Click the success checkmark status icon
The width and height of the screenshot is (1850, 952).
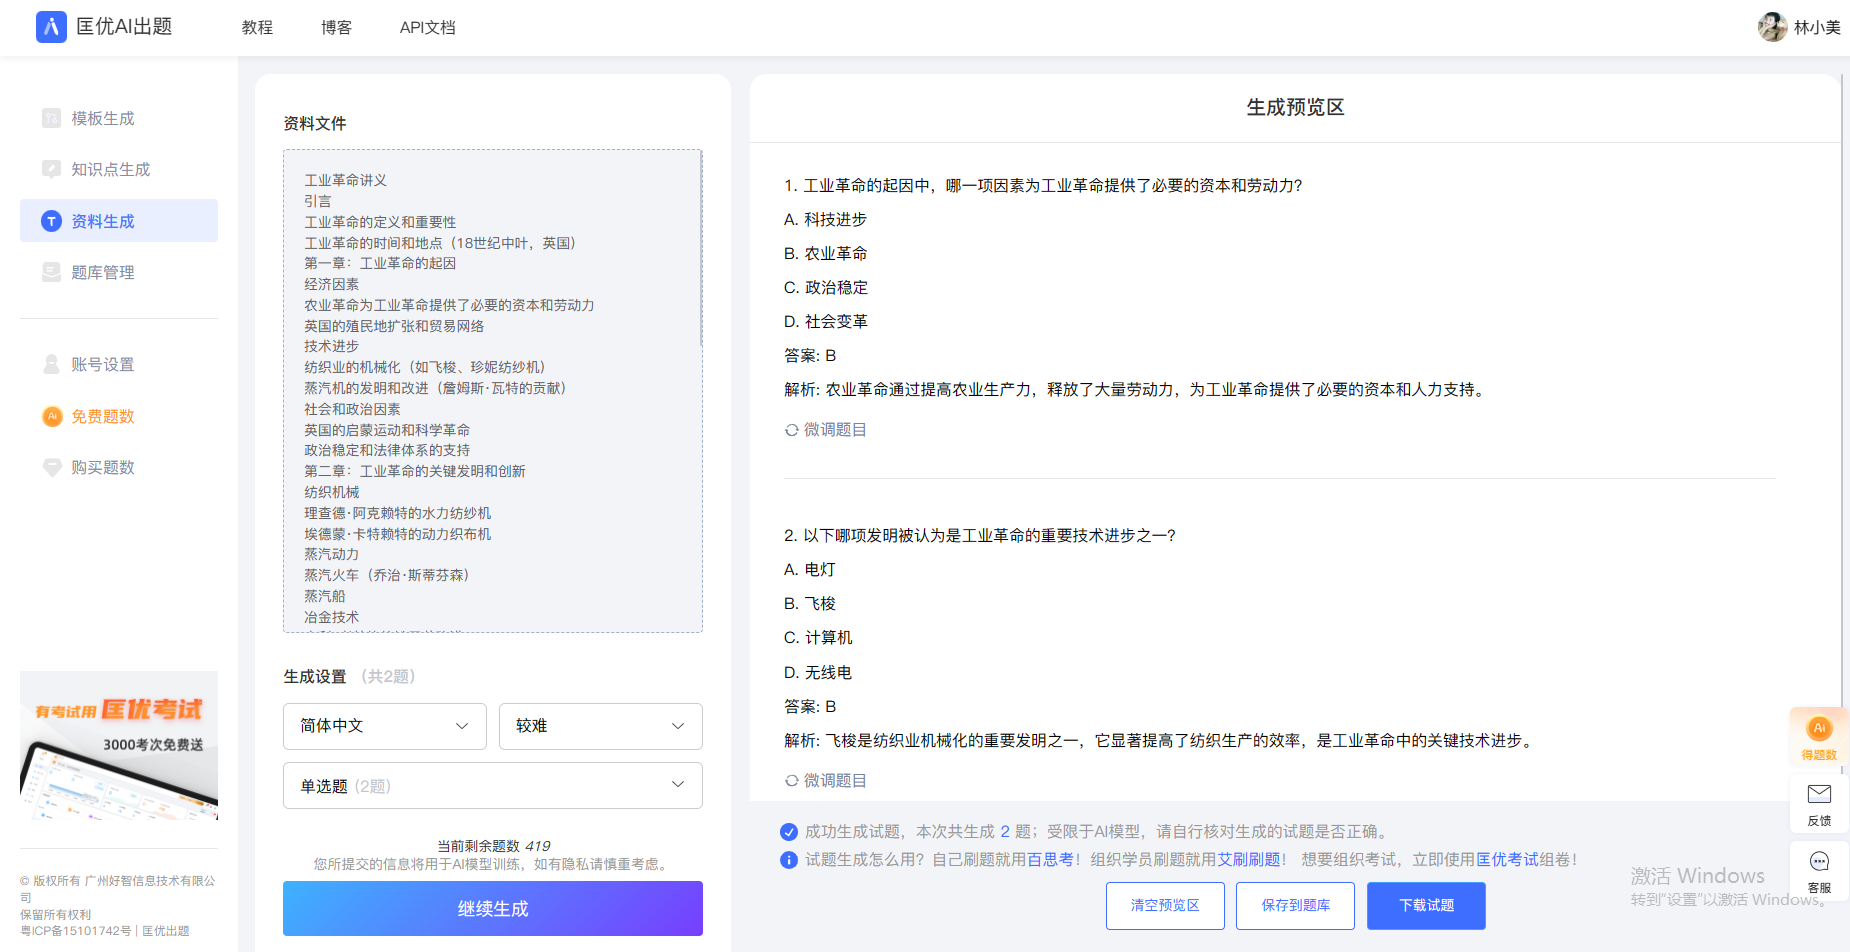coord(789,832)
